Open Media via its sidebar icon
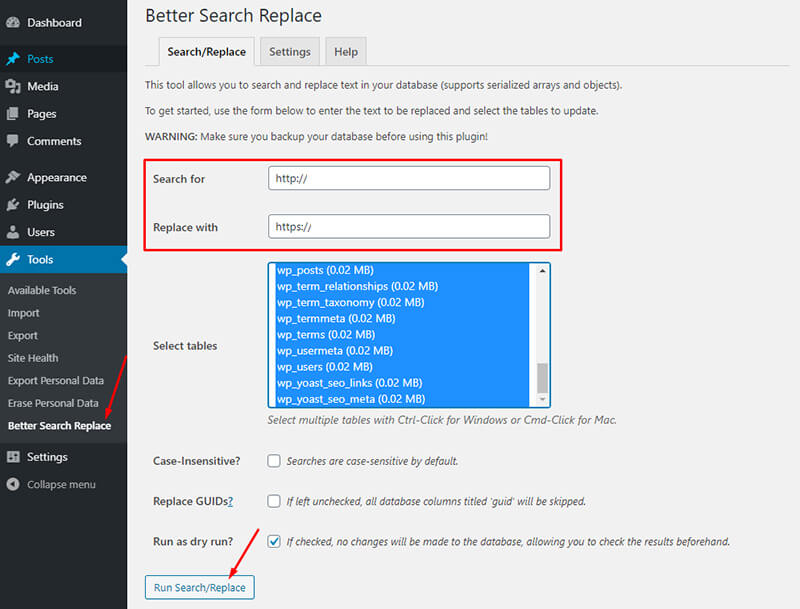Viewport: 800px width, 609px height. pos(13,87)
